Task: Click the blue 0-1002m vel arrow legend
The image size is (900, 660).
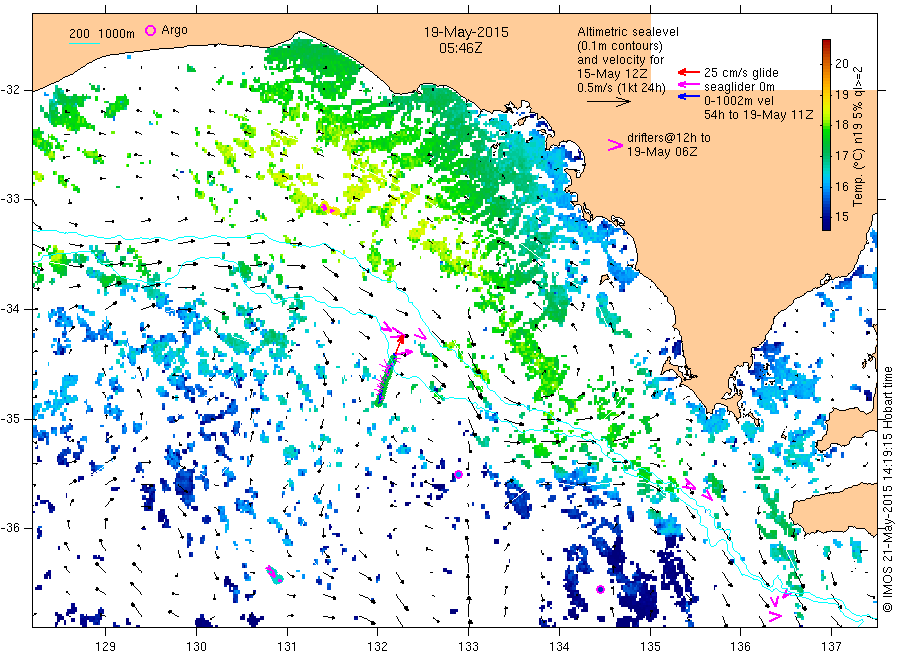Action: (688, 97)
